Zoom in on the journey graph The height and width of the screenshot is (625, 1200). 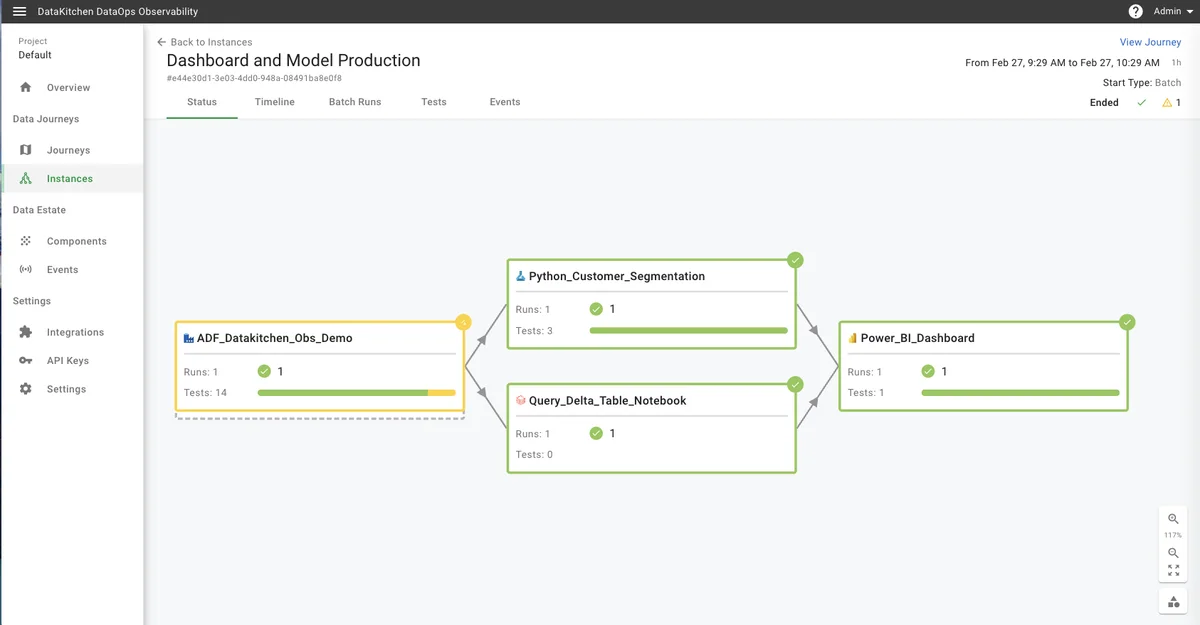(x=1173, y=519)
